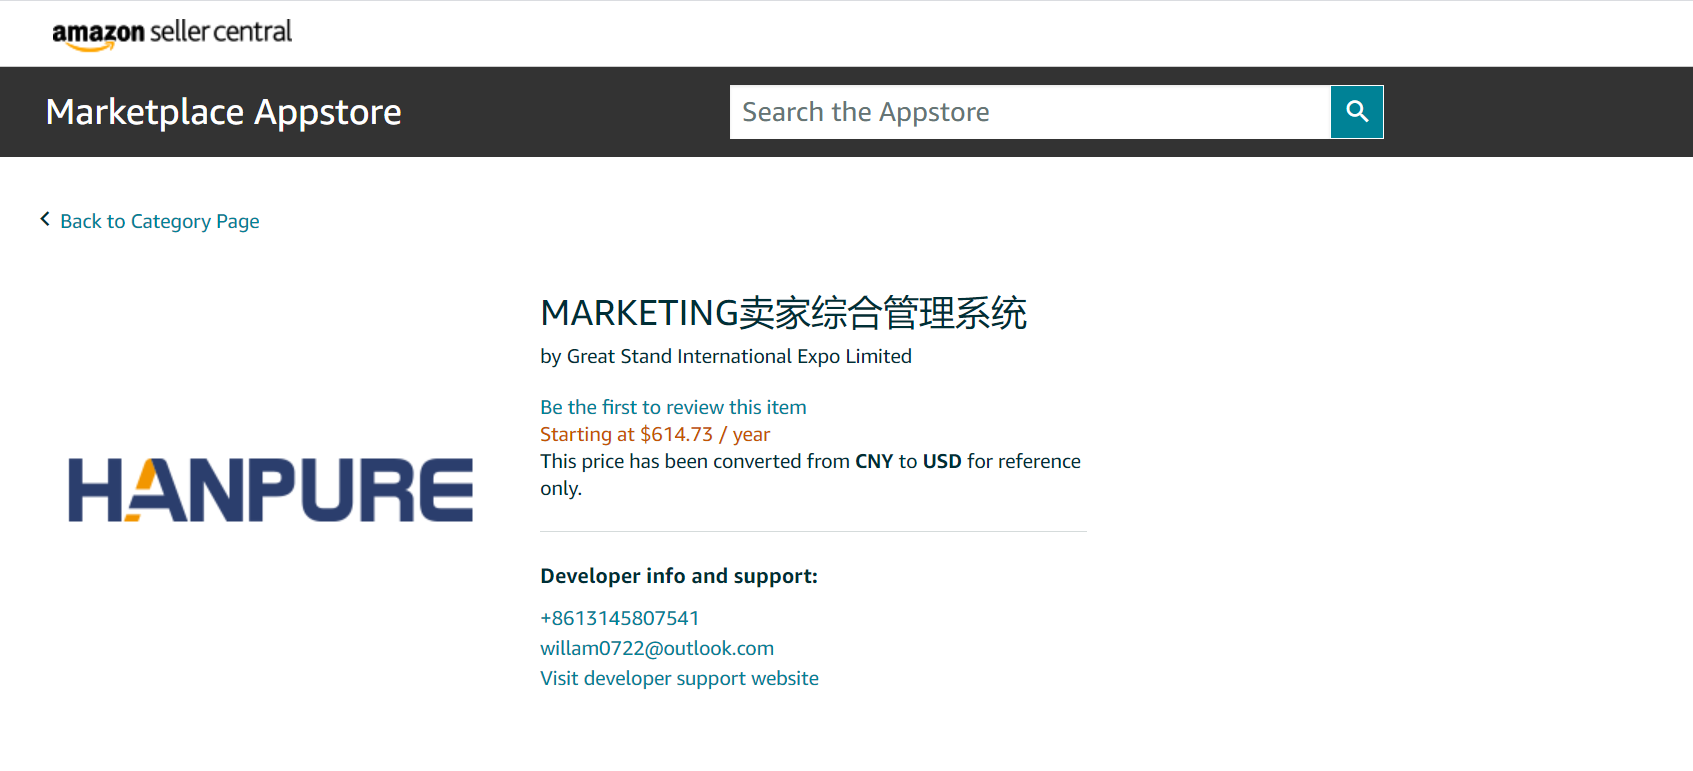Call developer phone number +8613145807541
Screen dimensions: 1693x771
pos(620,618)
